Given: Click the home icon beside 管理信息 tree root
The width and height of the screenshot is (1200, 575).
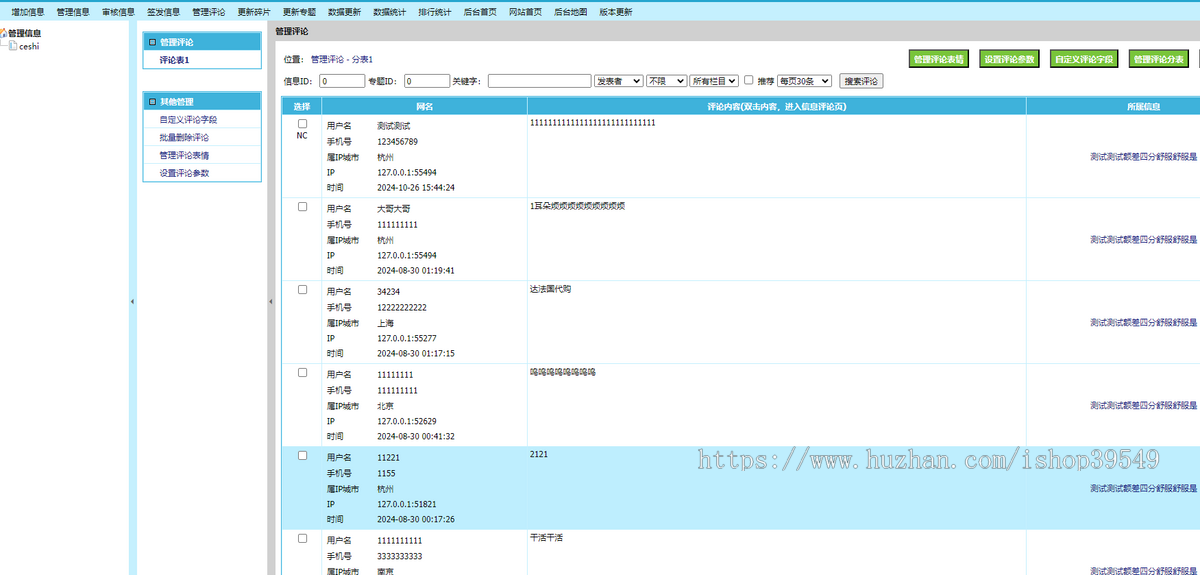Looking at the screenshot, I should [x=4, y=33].
